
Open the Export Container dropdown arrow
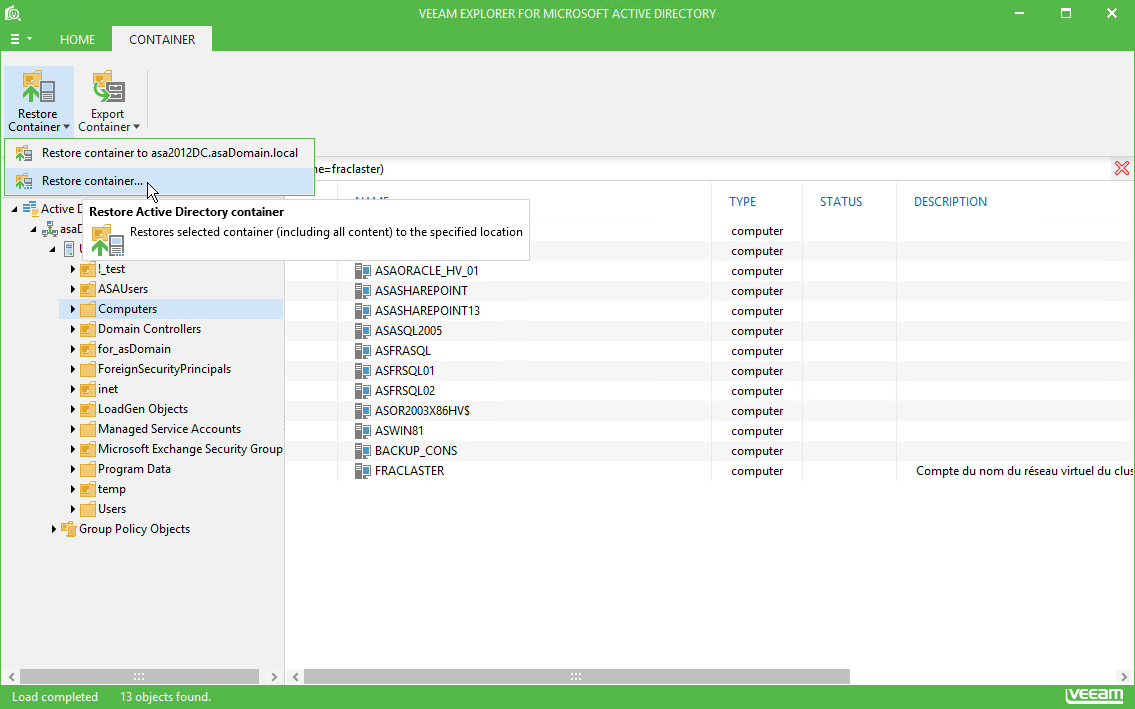136,127
